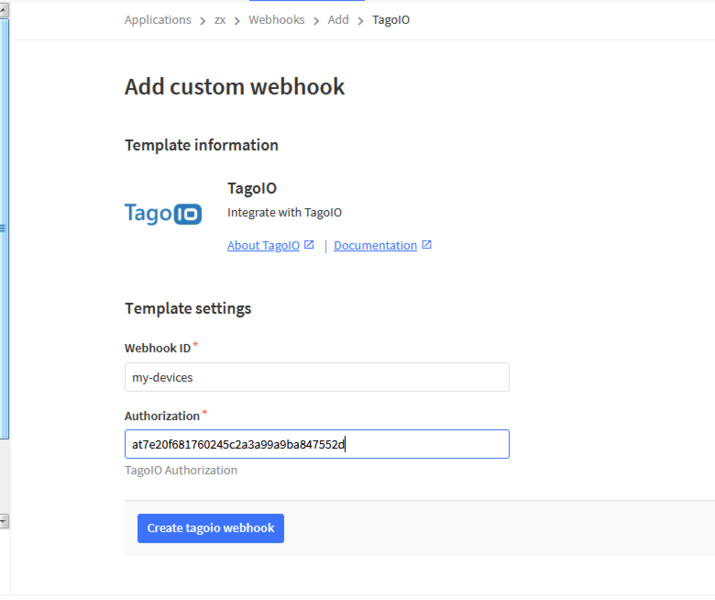
Task: Click the Template information heading
Action: tap(202, 145)
